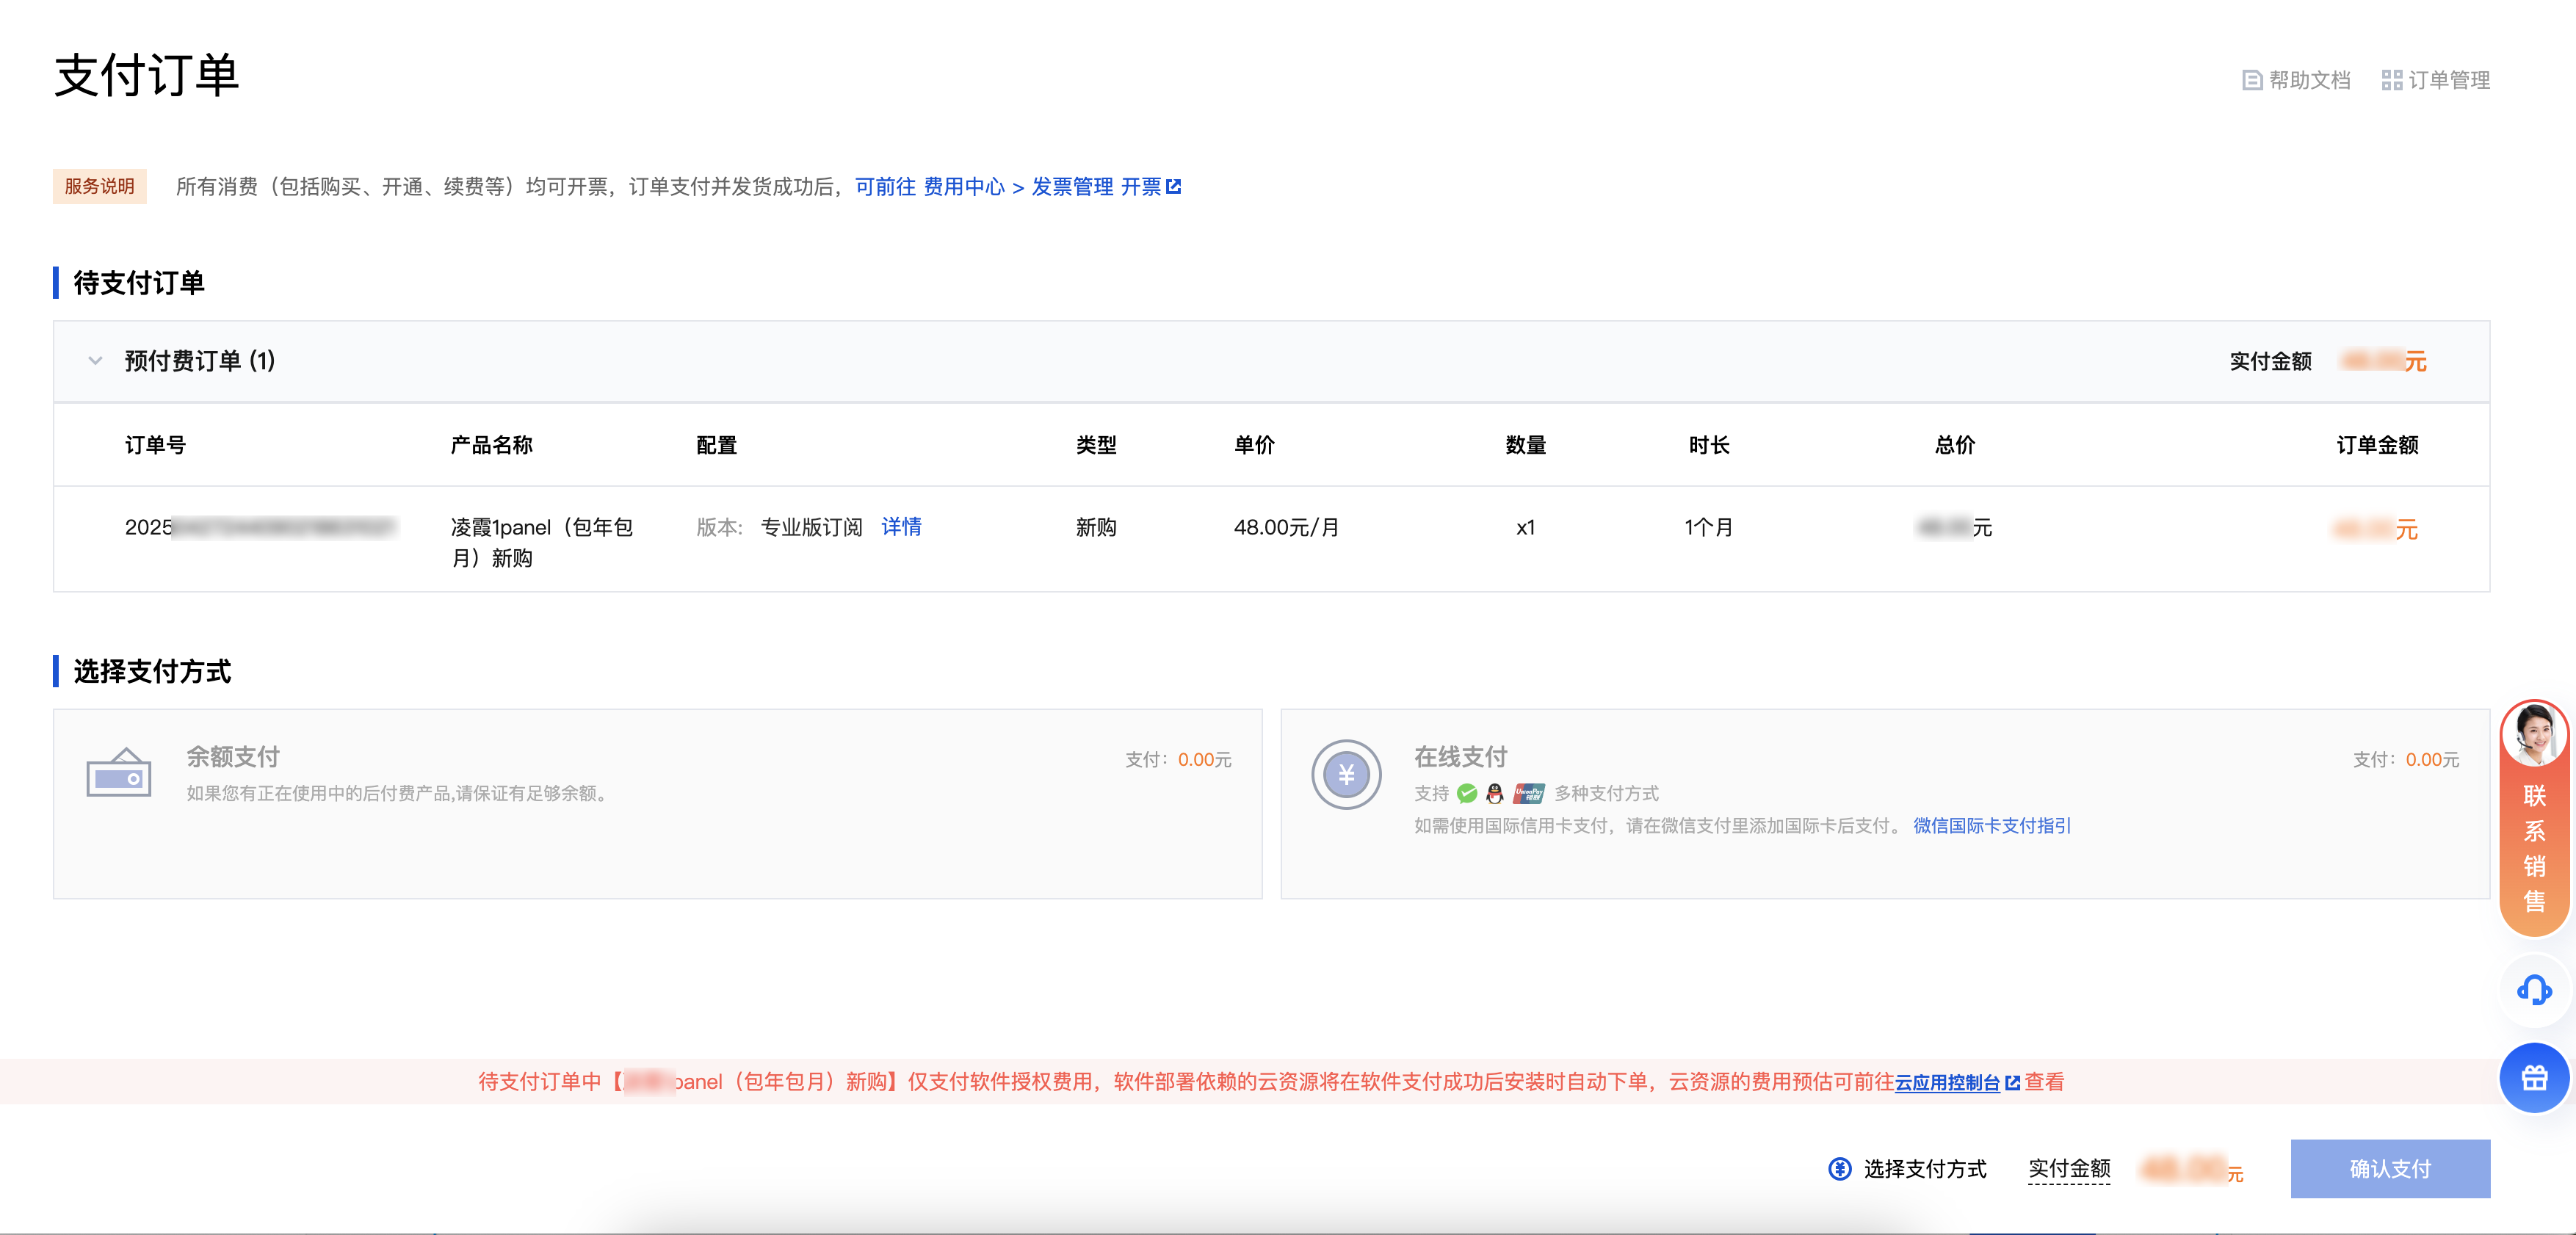This screenshot has height=1235, width=2576.
Task: Click the 预付费订单 (1) header text
Action: 200,361
